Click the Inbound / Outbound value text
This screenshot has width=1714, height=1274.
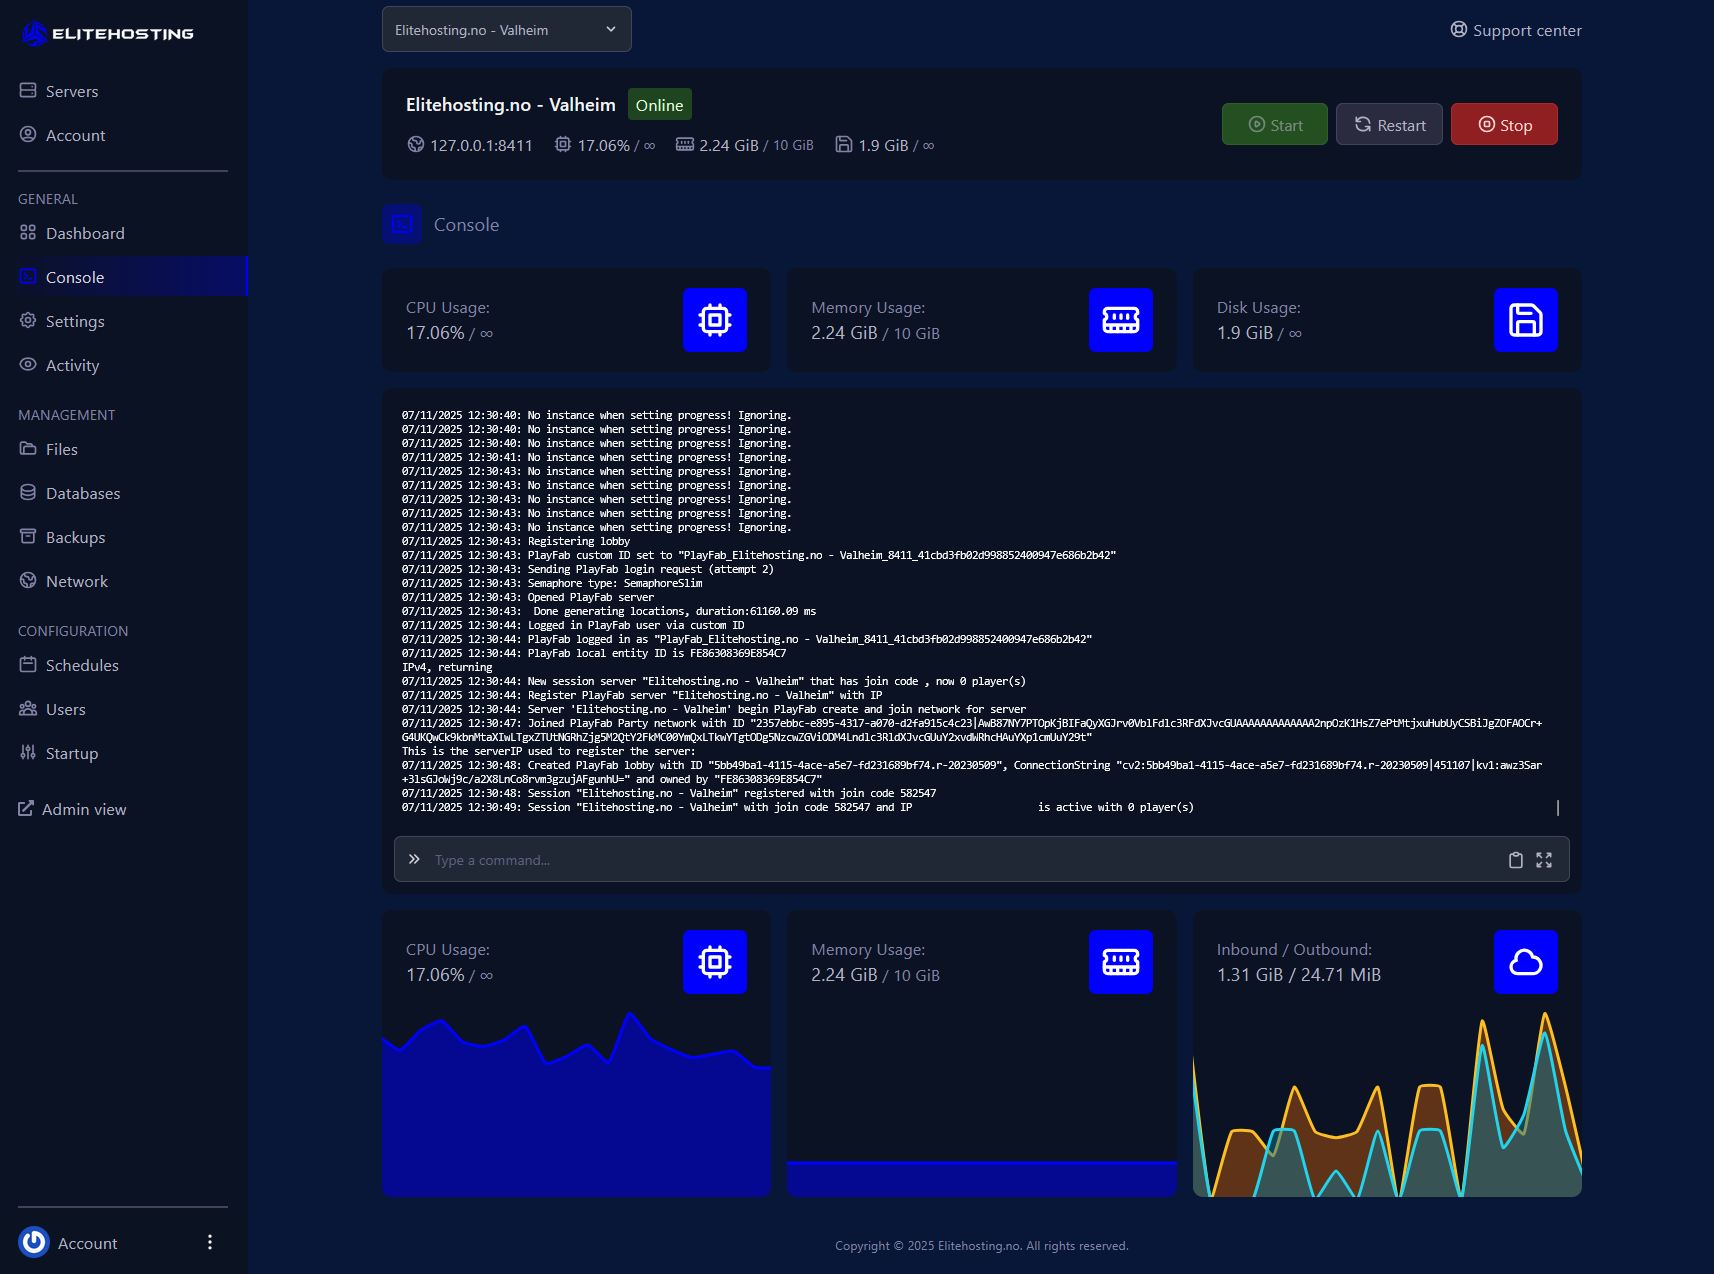[x=1299, y=975]
